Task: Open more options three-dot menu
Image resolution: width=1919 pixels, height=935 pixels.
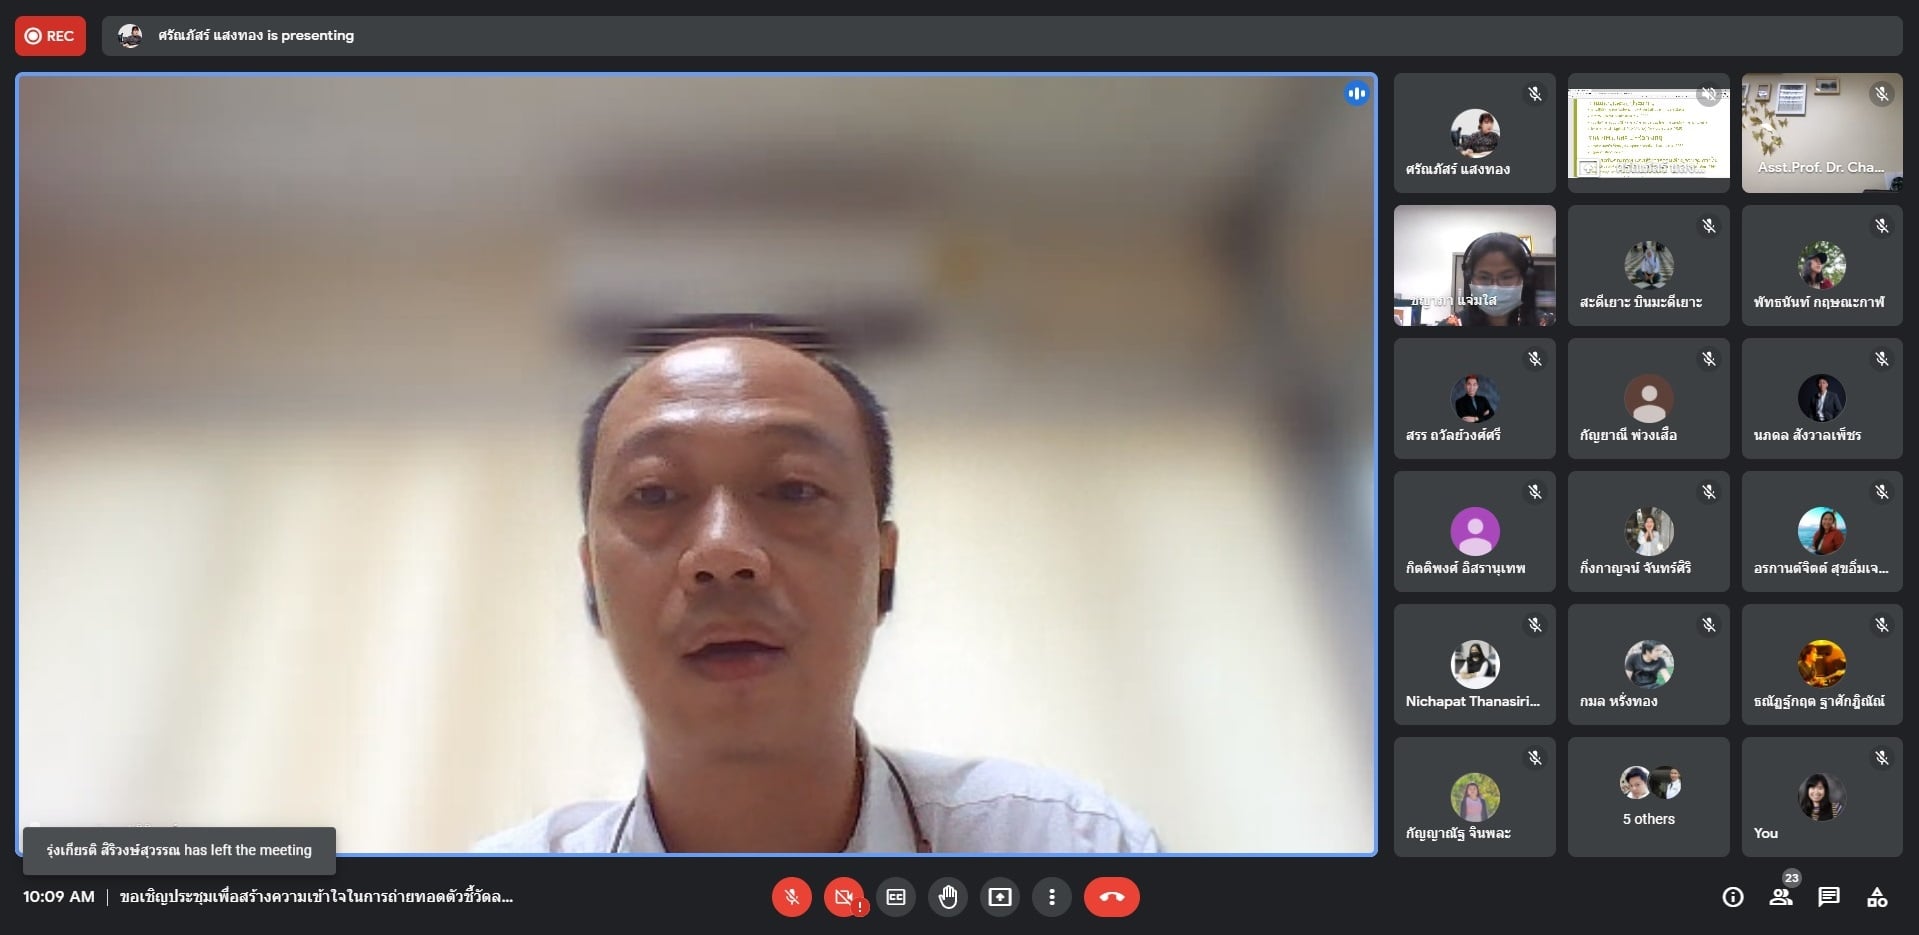Action: point(1051,897)
